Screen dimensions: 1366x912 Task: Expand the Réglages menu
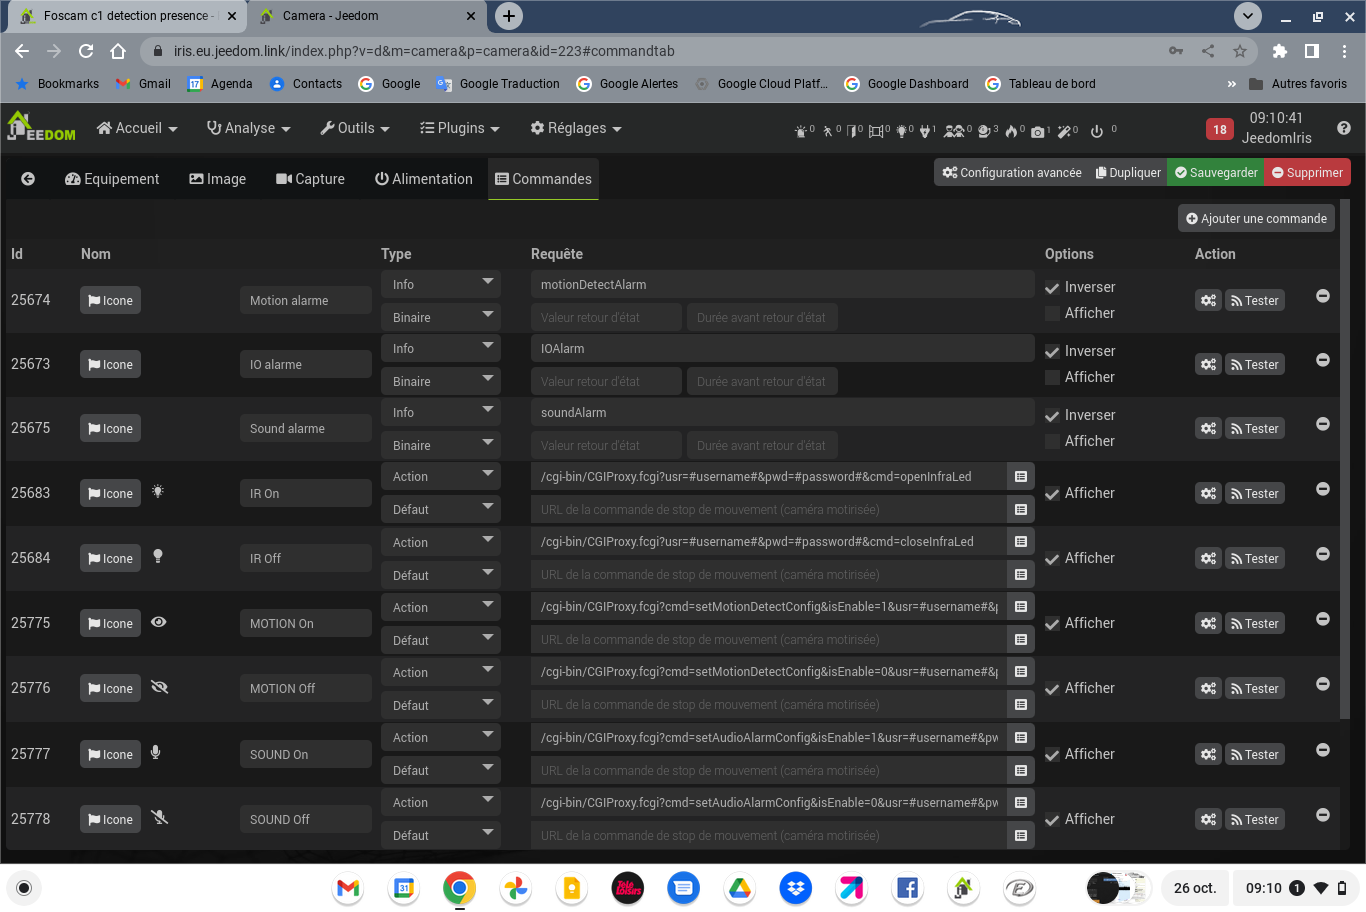576,128
